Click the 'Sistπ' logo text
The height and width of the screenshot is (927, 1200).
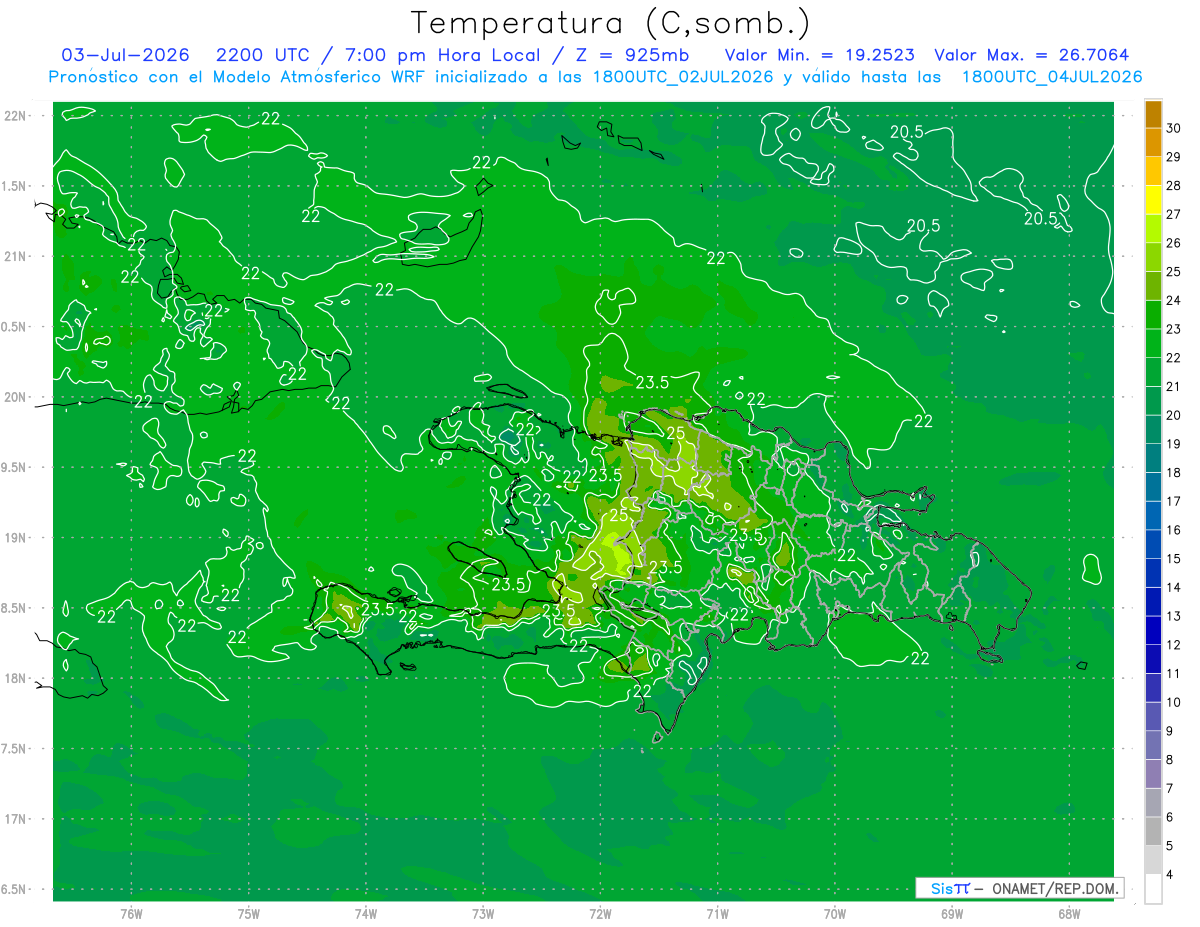[950, 888]
